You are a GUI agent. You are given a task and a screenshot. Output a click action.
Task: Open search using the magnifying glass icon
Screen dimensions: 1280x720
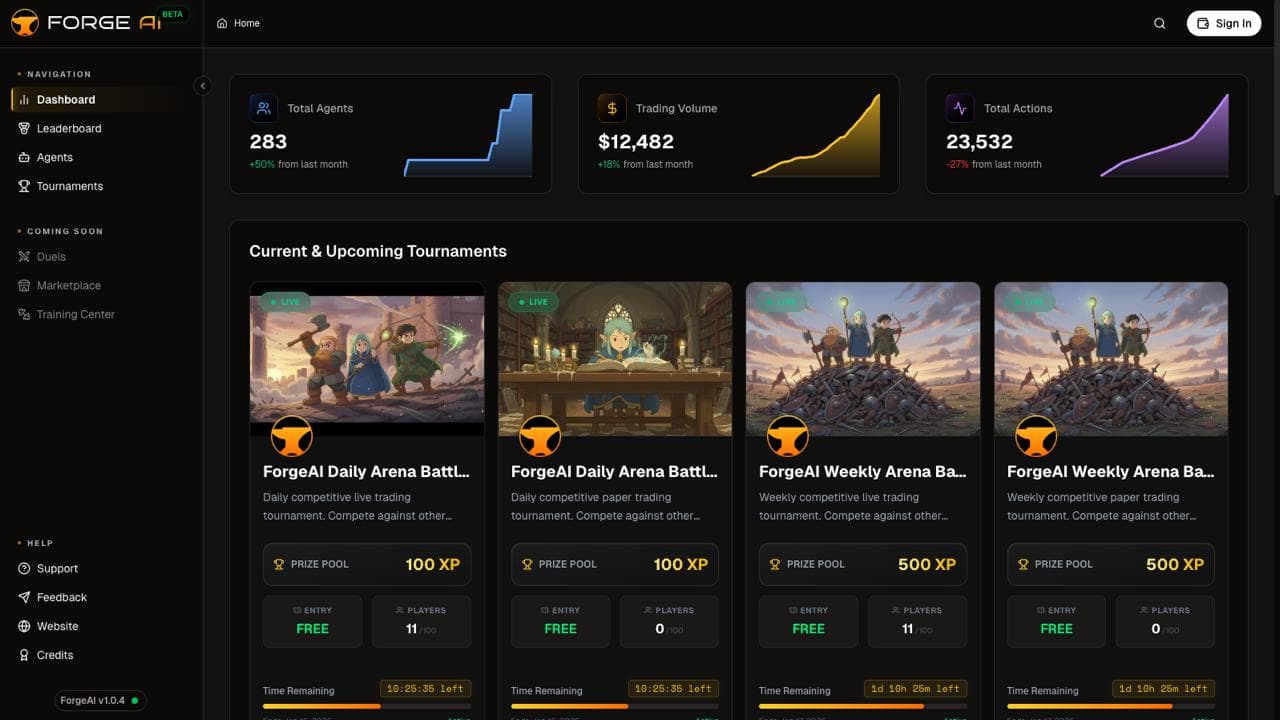(1159, 23)
